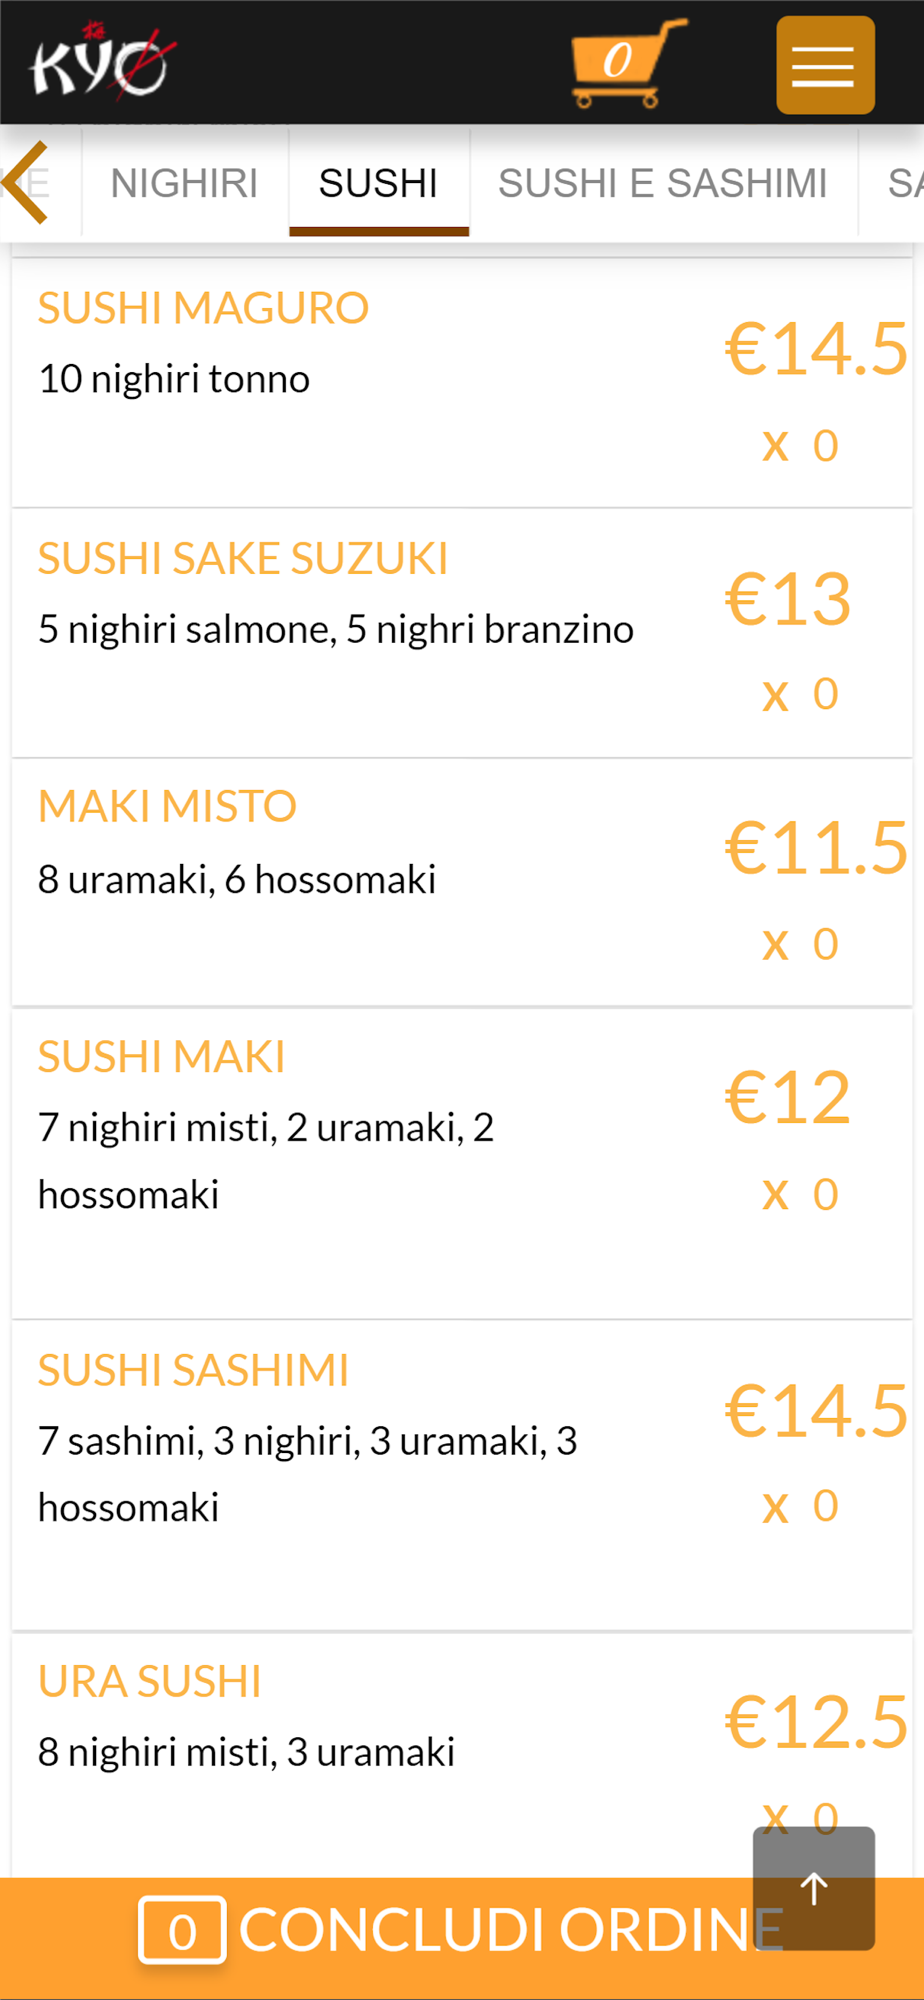Tap the scroll-to-top arrow button

(814, 1888)
